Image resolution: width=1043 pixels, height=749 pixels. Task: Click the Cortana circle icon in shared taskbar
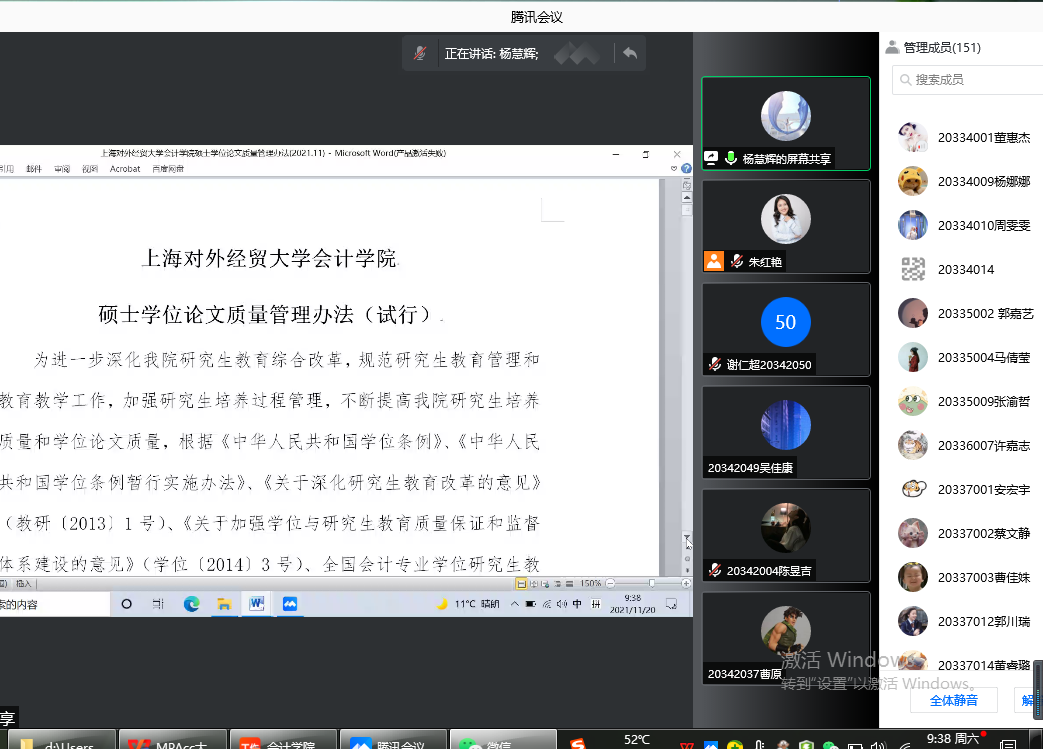click(127, 604)
